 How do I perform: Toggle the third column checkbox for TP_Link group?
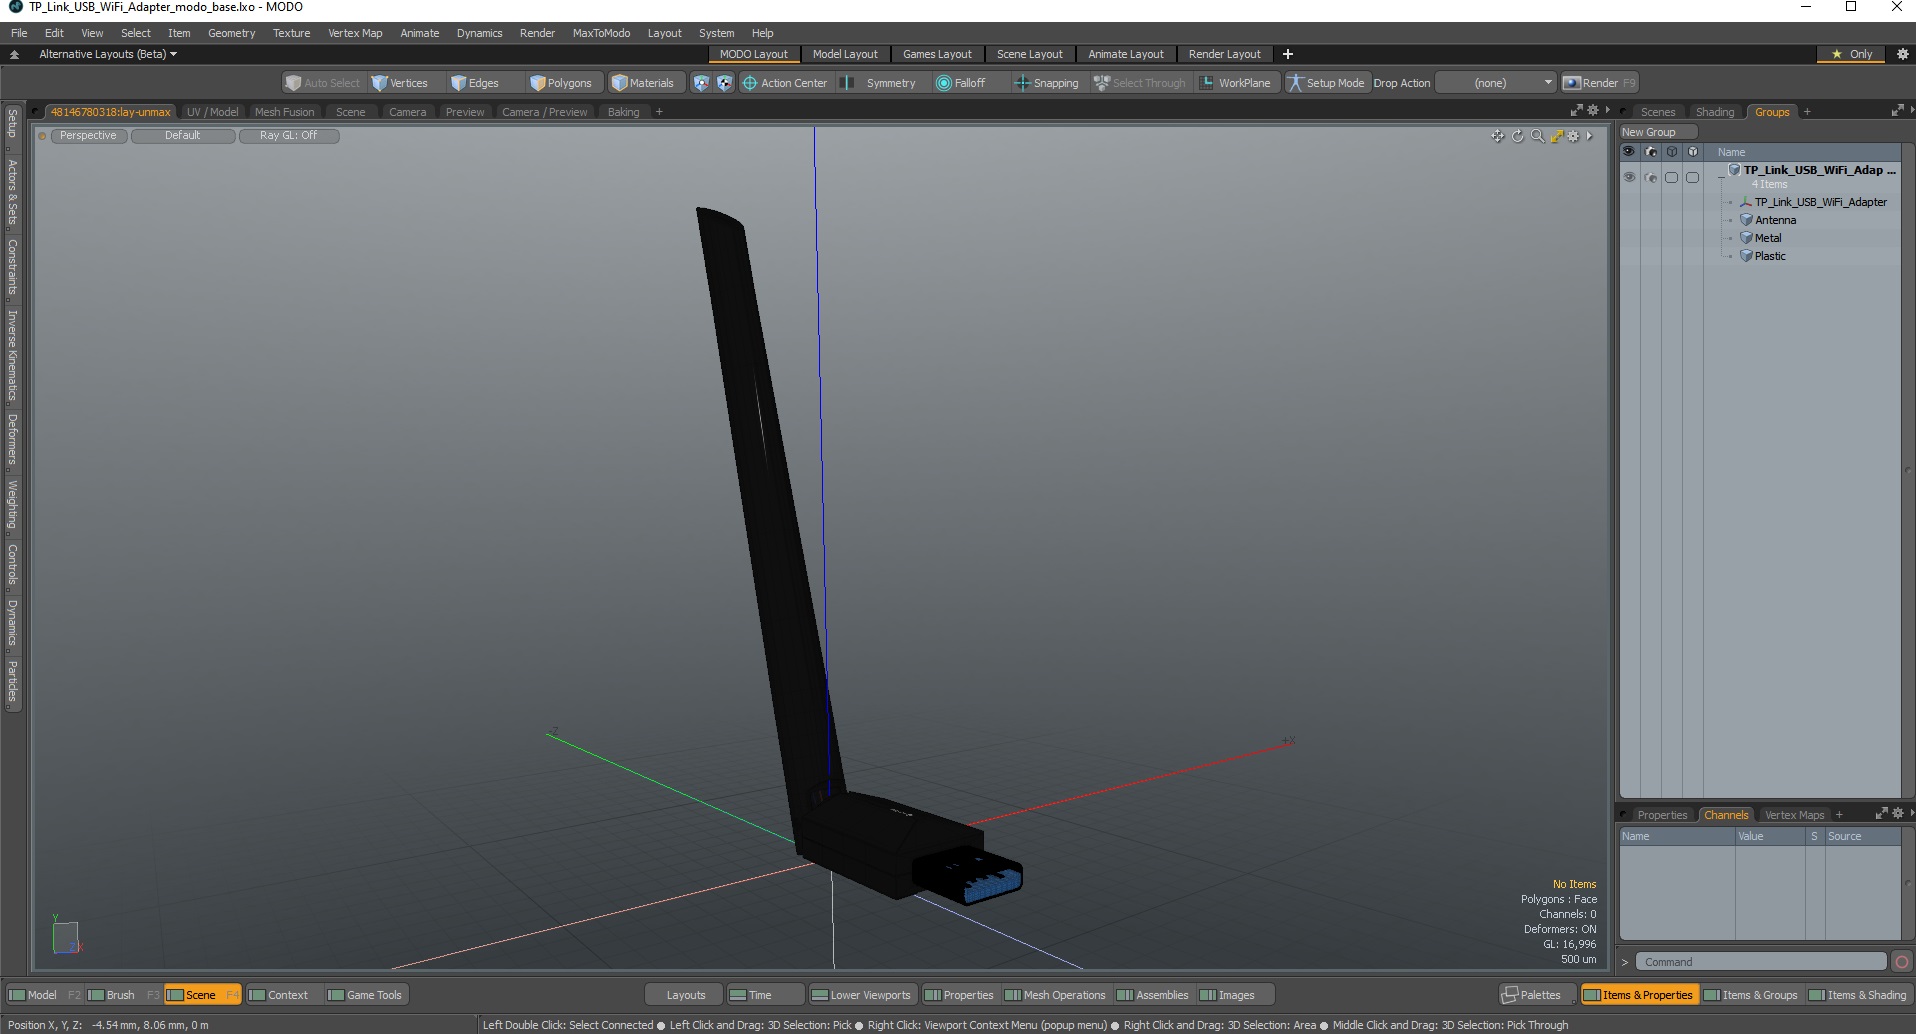click(1671, 178)
